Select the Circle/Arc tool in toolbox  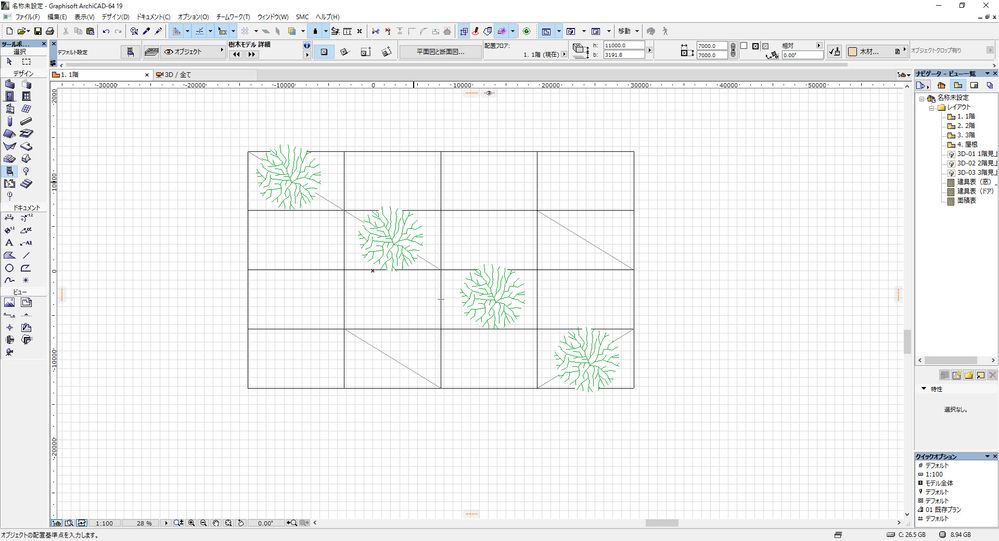coord(9,268)
